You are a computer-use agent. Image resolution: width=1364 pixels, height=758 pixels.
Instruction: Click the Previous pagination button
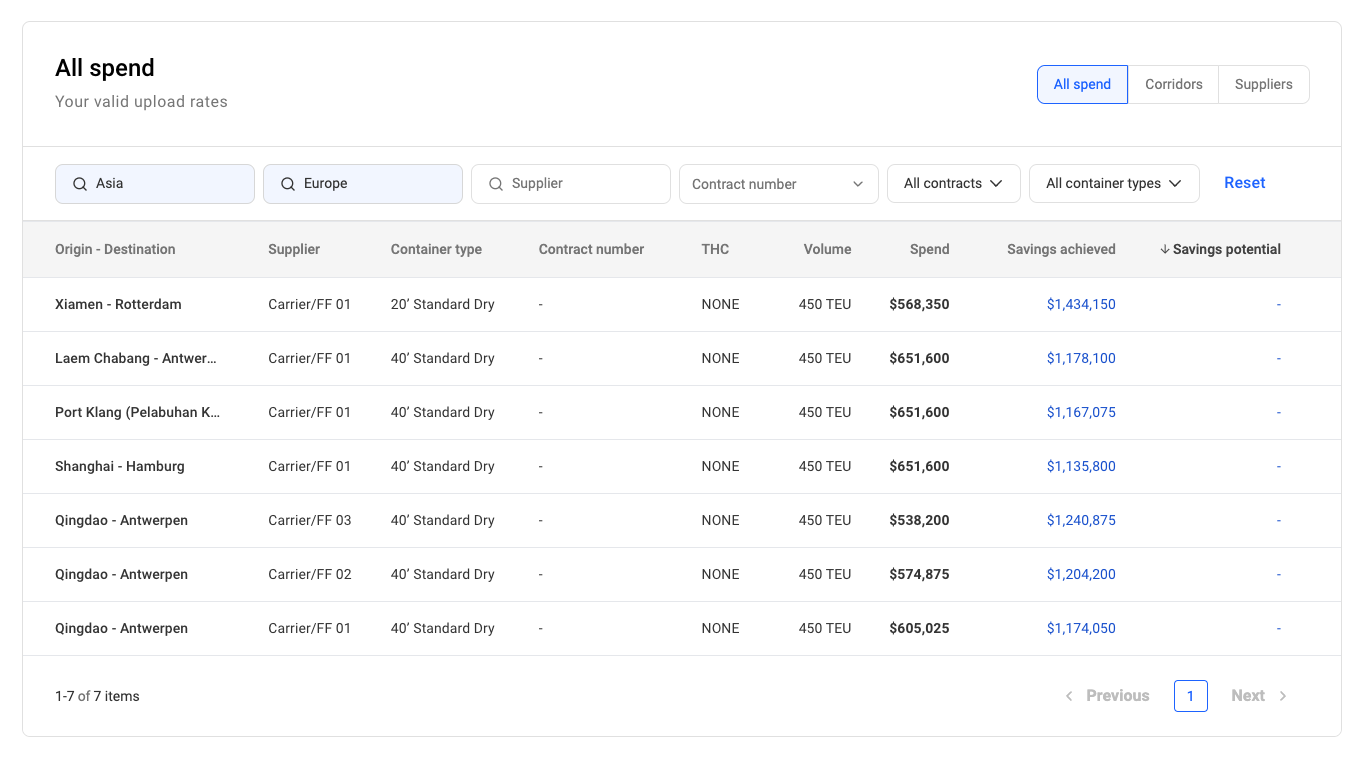[x=1107, y=696]
